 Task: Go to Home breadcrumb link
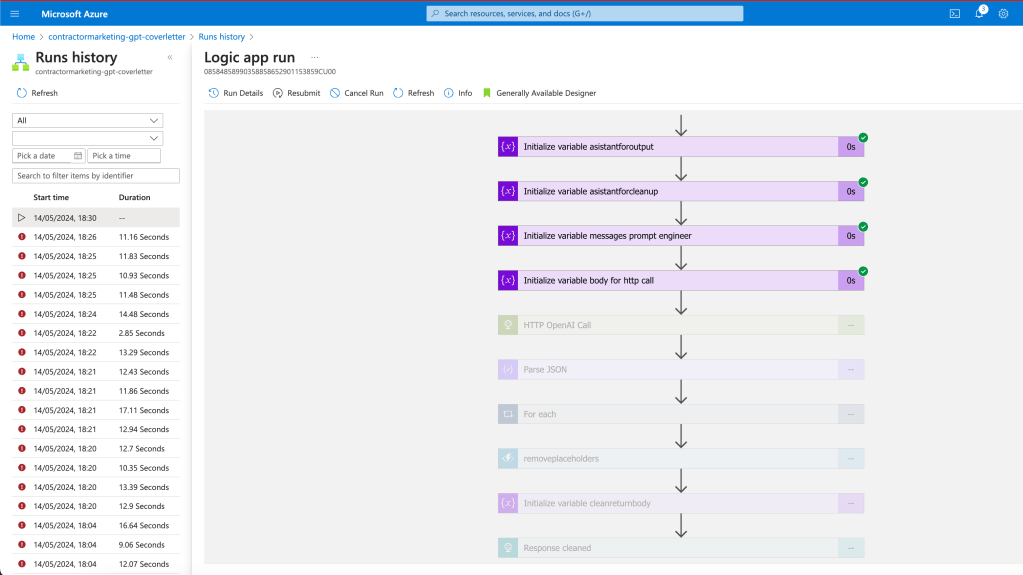click(x=23, y=37)
